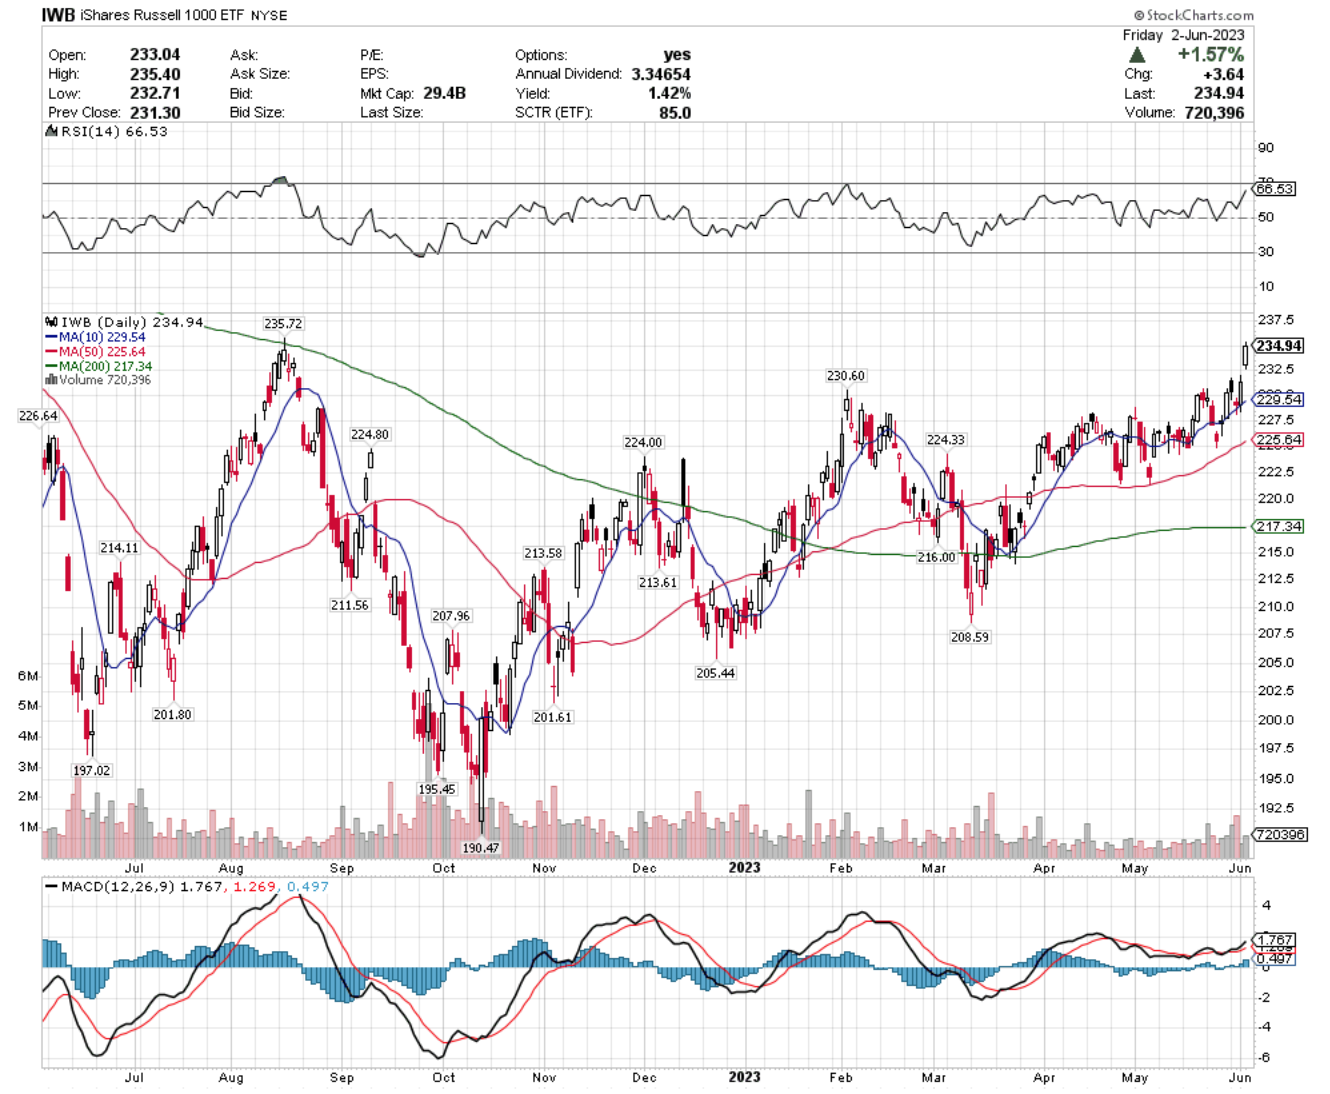Click the High value 235.40
Screen dimensions: 1330x1094
155,74
